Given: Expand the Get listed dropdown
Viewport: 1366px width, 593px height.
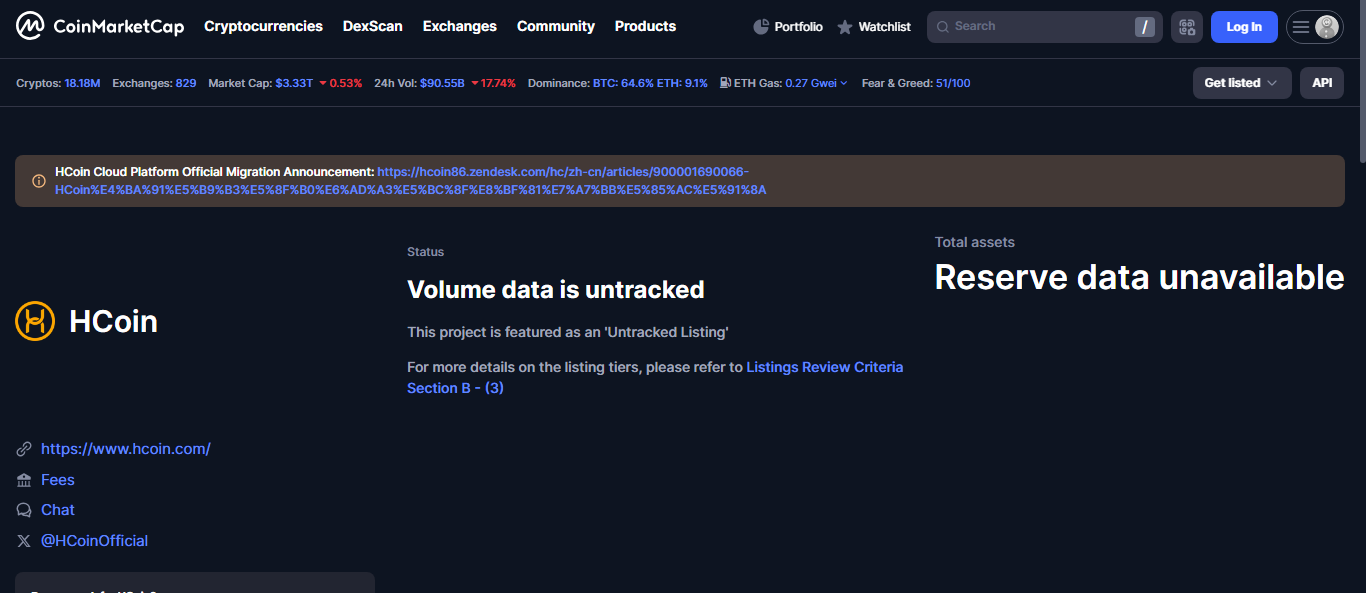Looking at the screenshot, I should pyautogui.click(x=1242, y=83).
